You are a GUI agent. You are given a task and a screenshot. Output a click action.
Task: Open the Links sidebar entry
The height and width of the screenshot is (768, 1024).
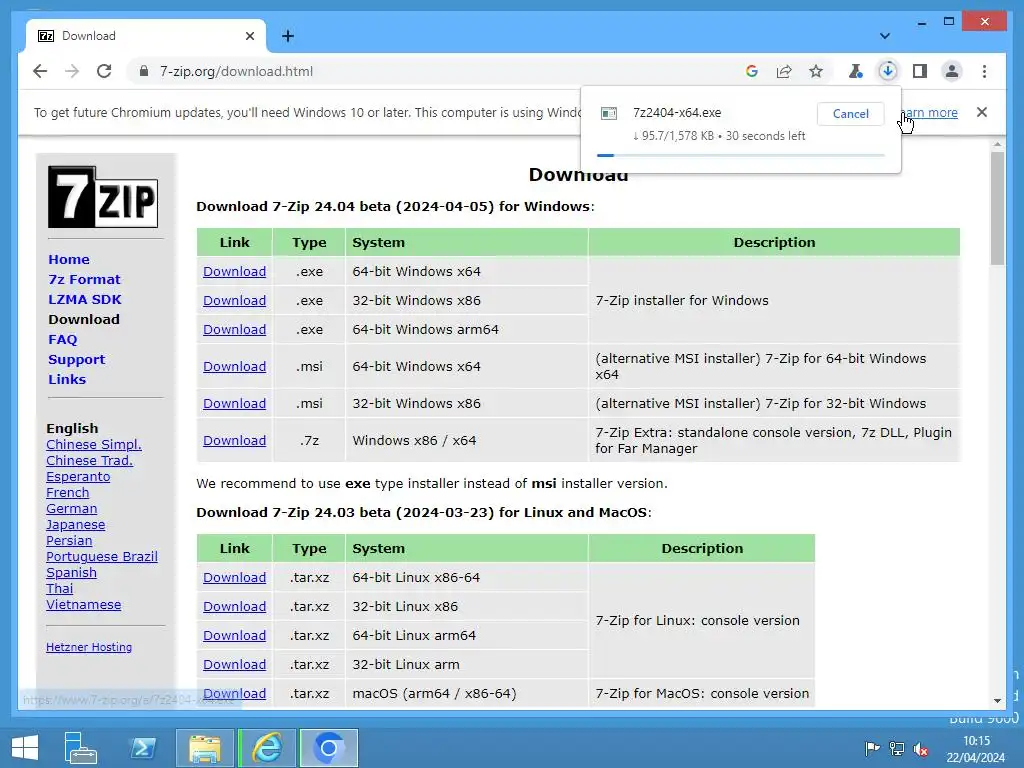coord(67,379)
